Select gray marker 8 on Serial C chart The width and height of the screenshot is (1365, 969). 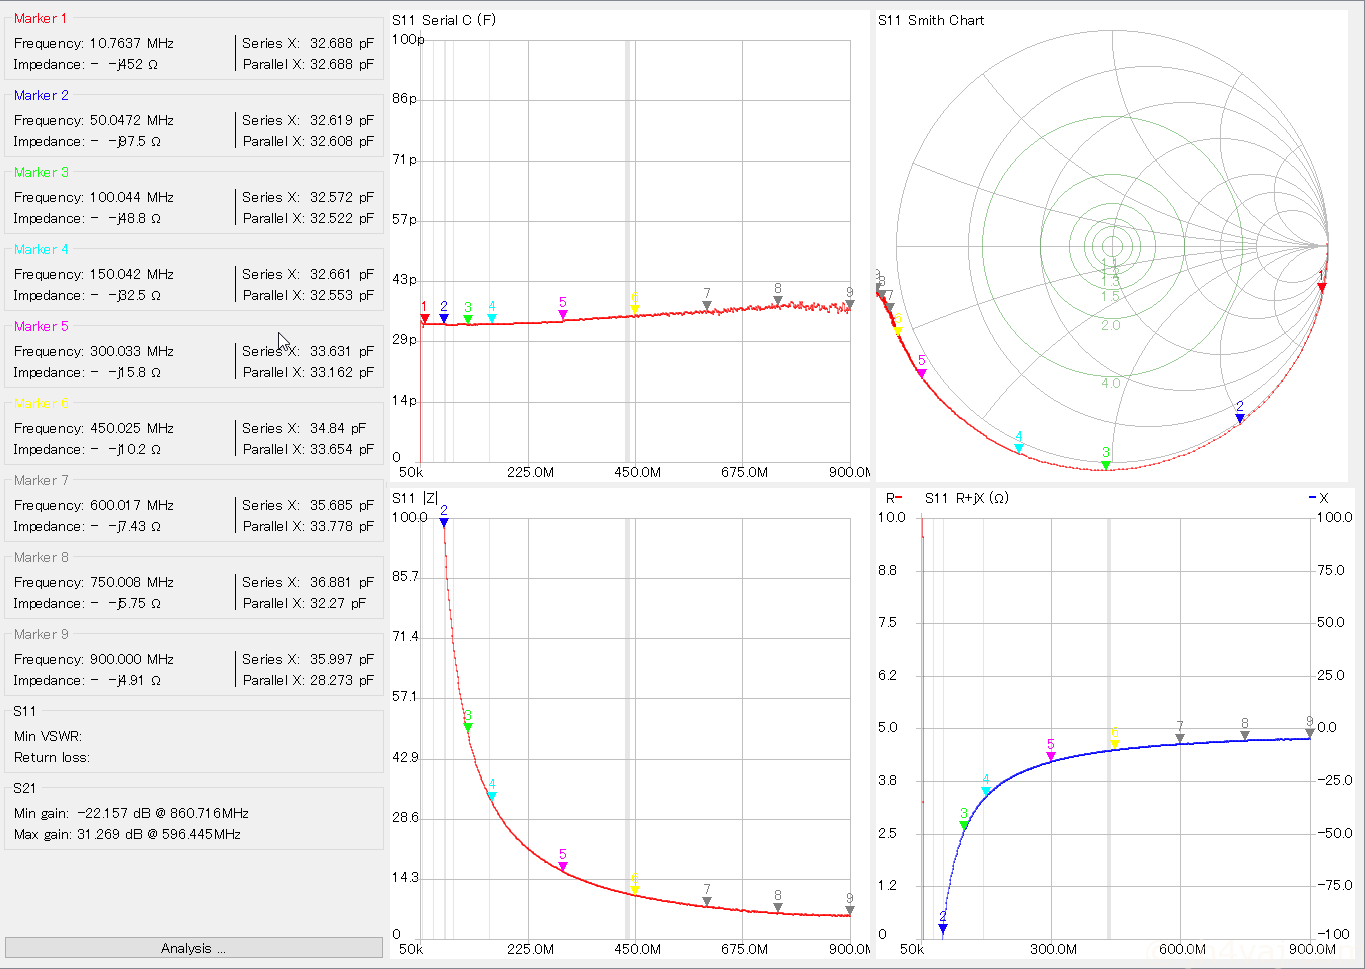pos(778,301)
